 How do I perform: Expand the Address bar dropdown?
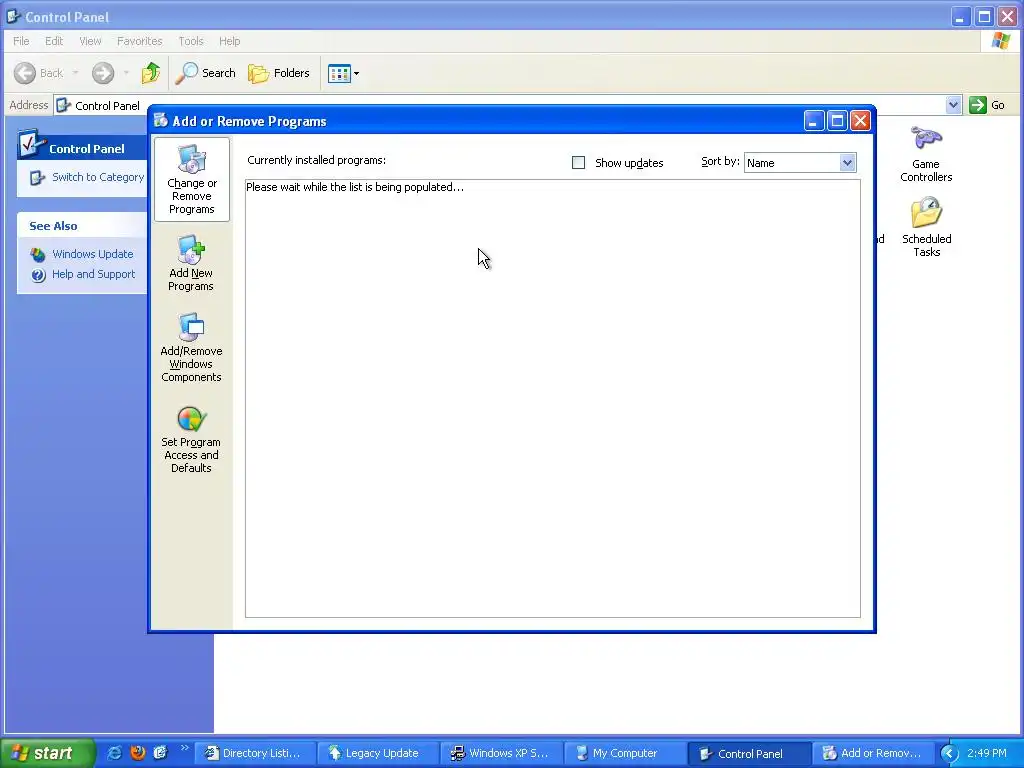[953, 104]
